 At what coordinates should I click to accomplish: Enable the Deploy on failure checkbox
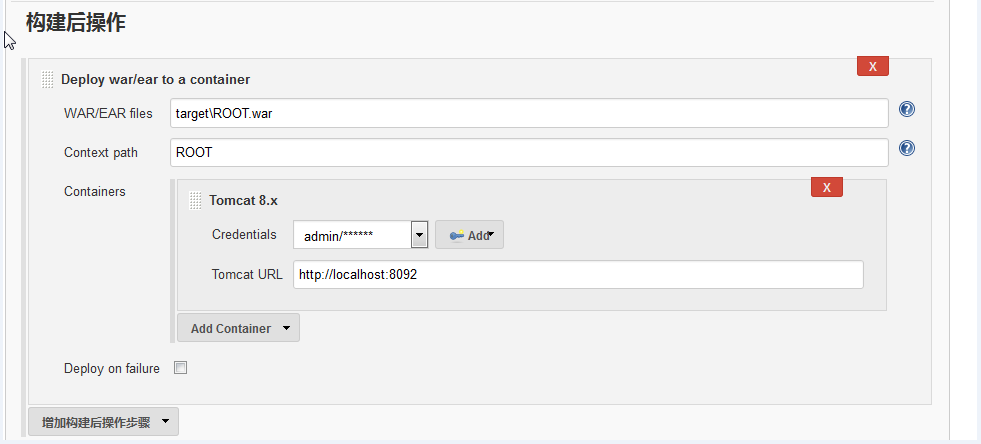181,368
